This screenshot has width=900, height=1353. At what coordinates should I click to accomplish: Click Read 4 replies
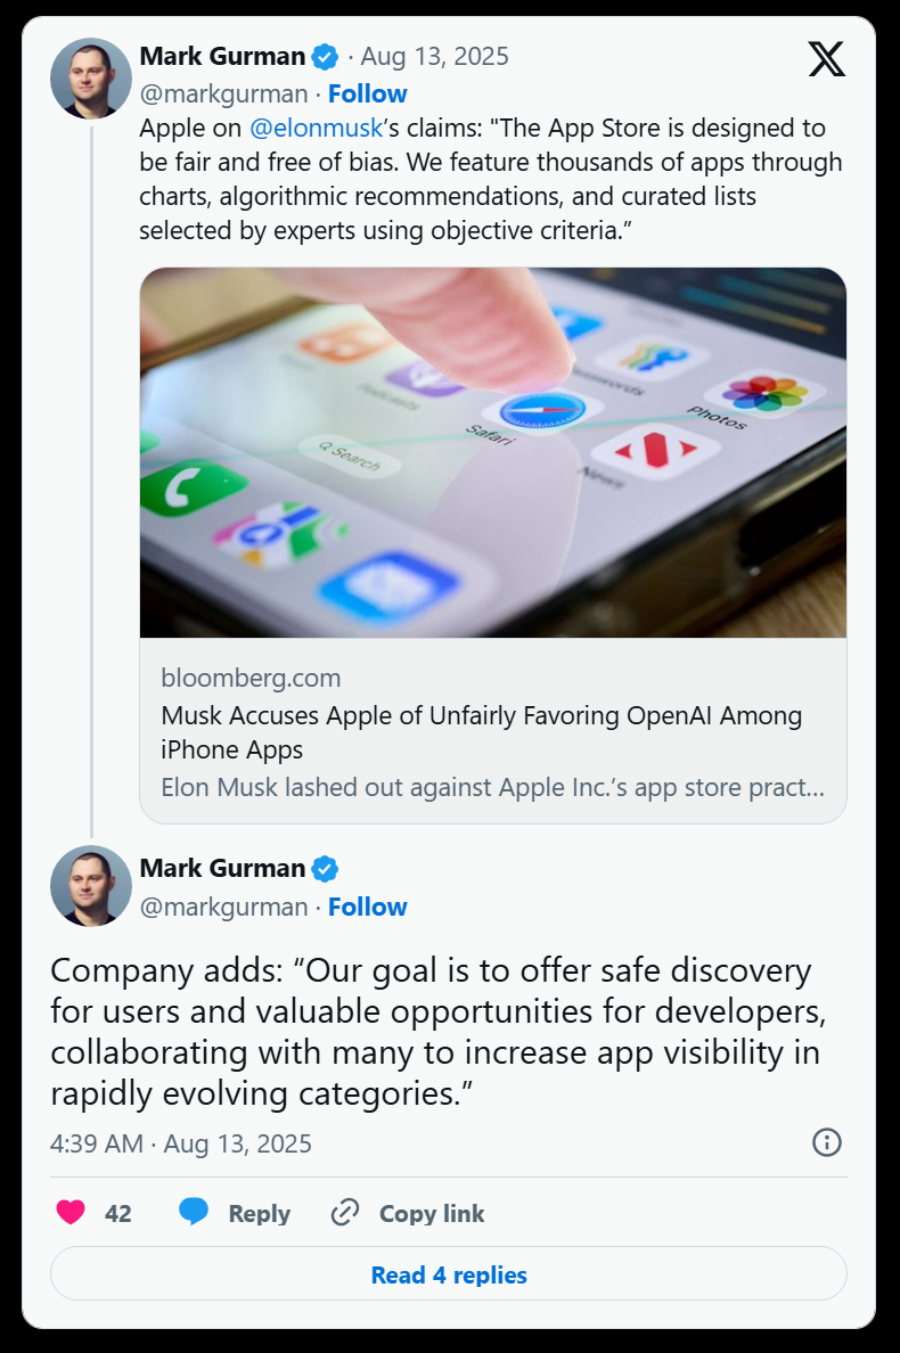coord(449,1274)
